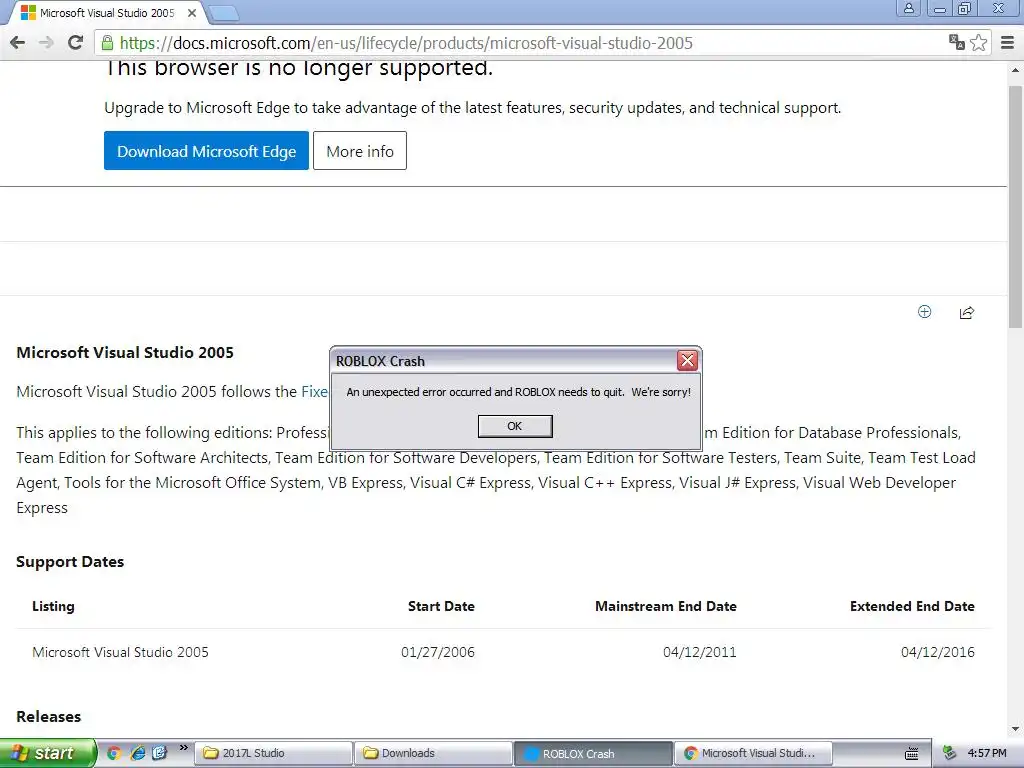Image resolution: width=1024 pixels, height=768 pixels.
Task: Click the Listing column header
Action: 53,606
